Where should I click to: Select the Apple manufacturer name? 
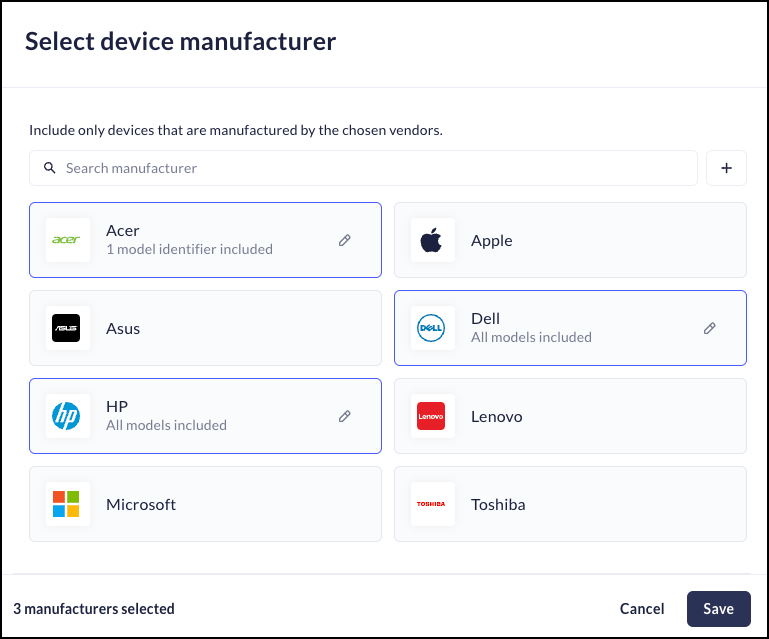492,241
